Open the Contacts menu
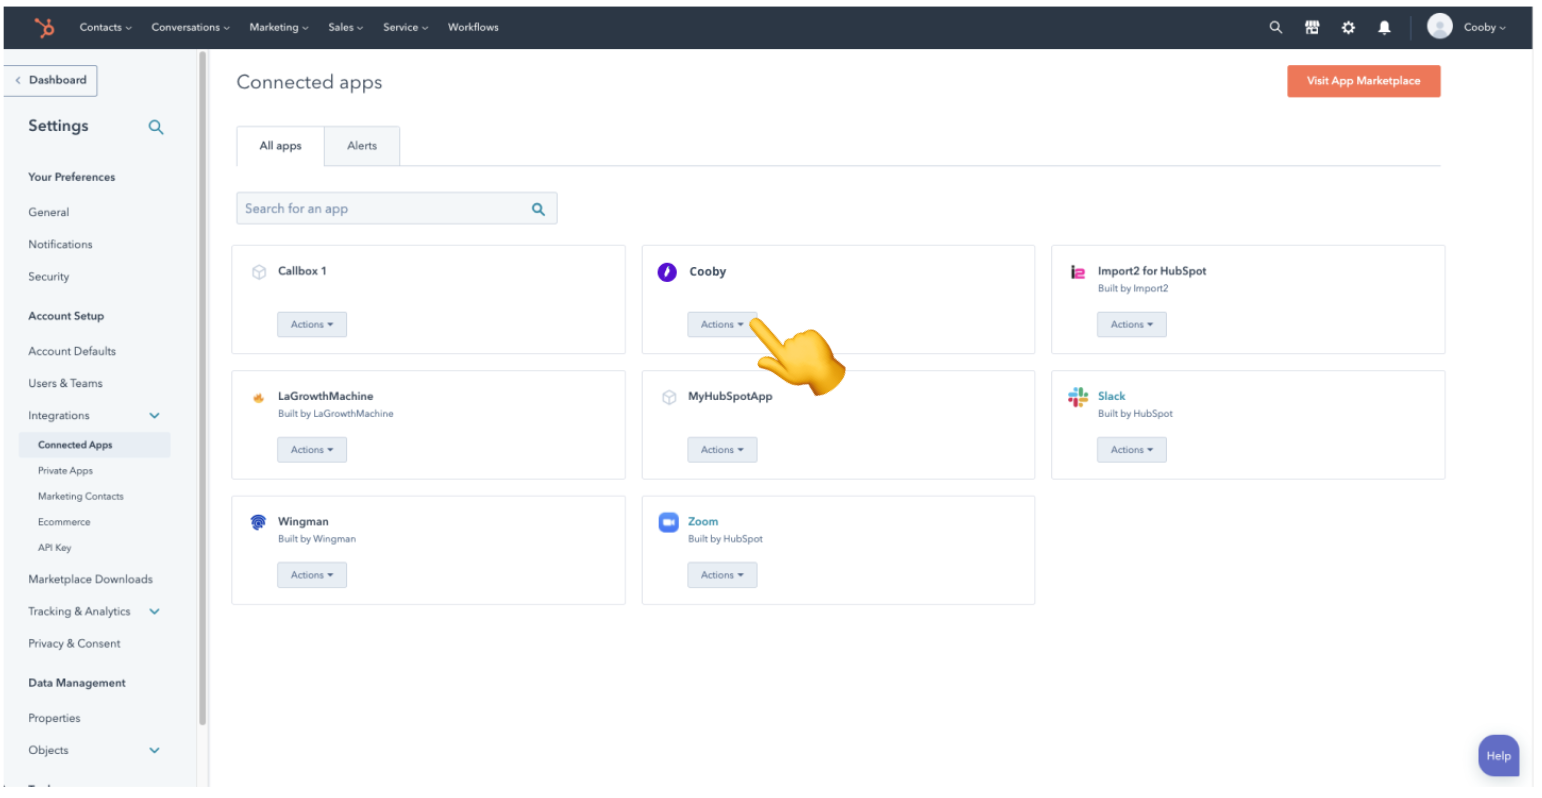Image resolution: width=1542 pixels, height=798 pixels. click(x=106, y=27)
